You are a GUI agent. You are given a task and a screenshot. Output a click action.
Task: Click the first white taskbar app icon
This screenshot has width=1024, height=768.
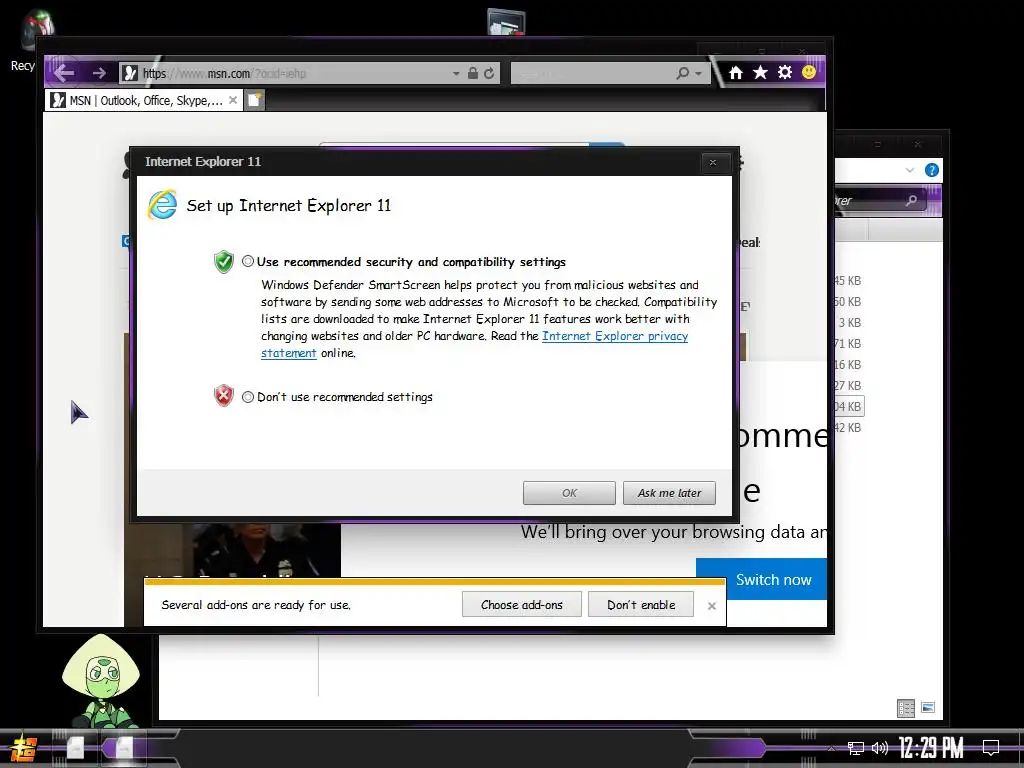pos(76,748)
